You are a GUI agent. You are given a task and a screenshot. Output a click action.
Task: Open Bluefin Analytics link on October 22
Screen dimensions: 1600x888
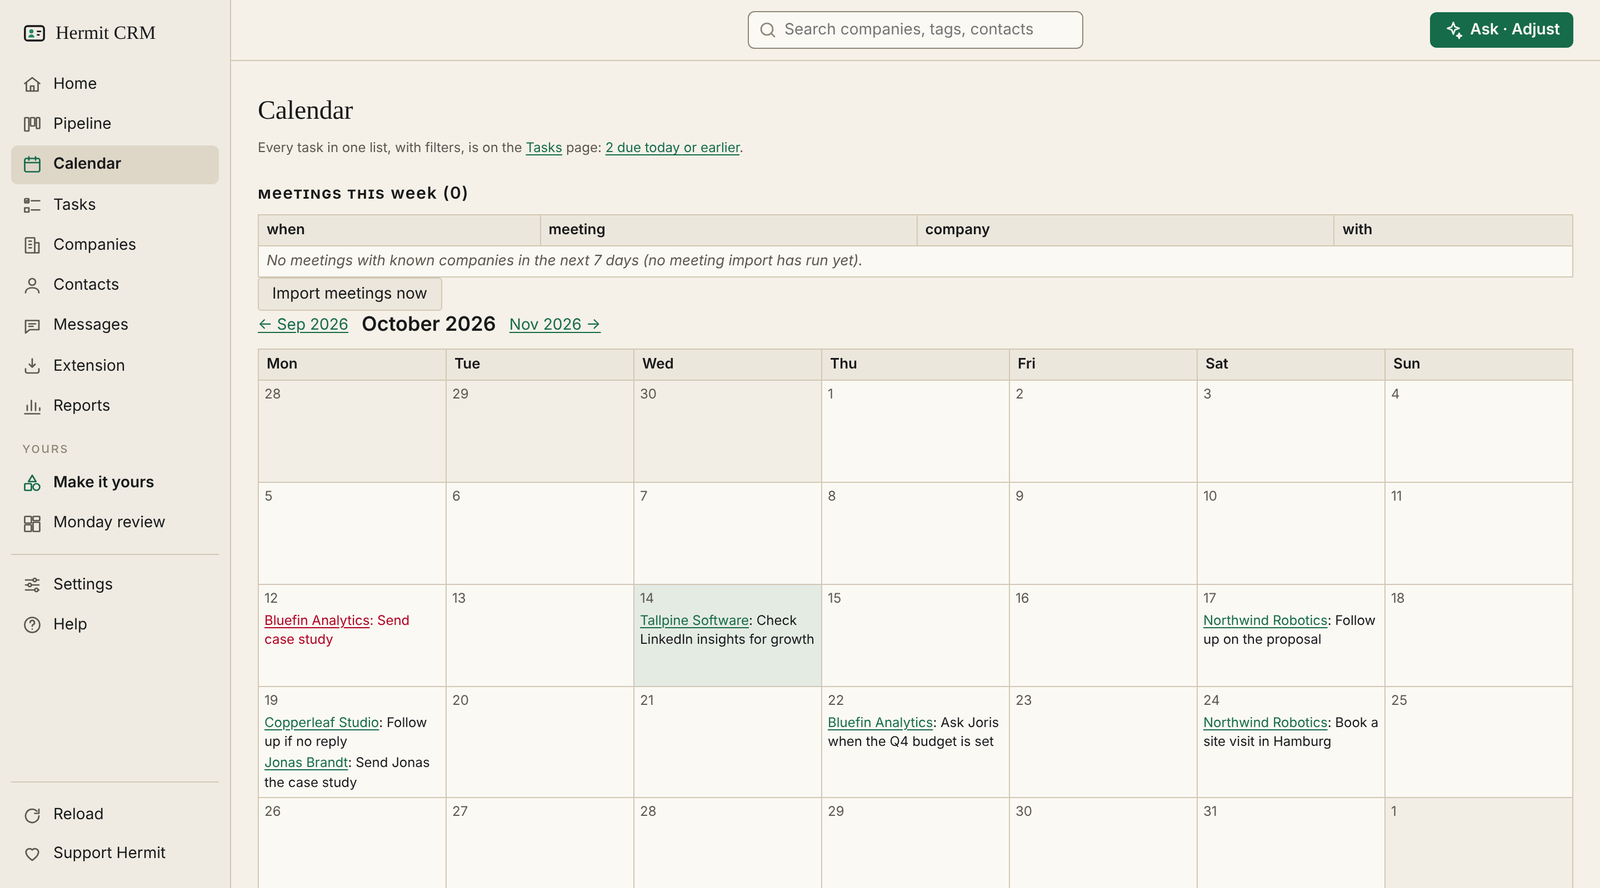[x=880, y=723]
